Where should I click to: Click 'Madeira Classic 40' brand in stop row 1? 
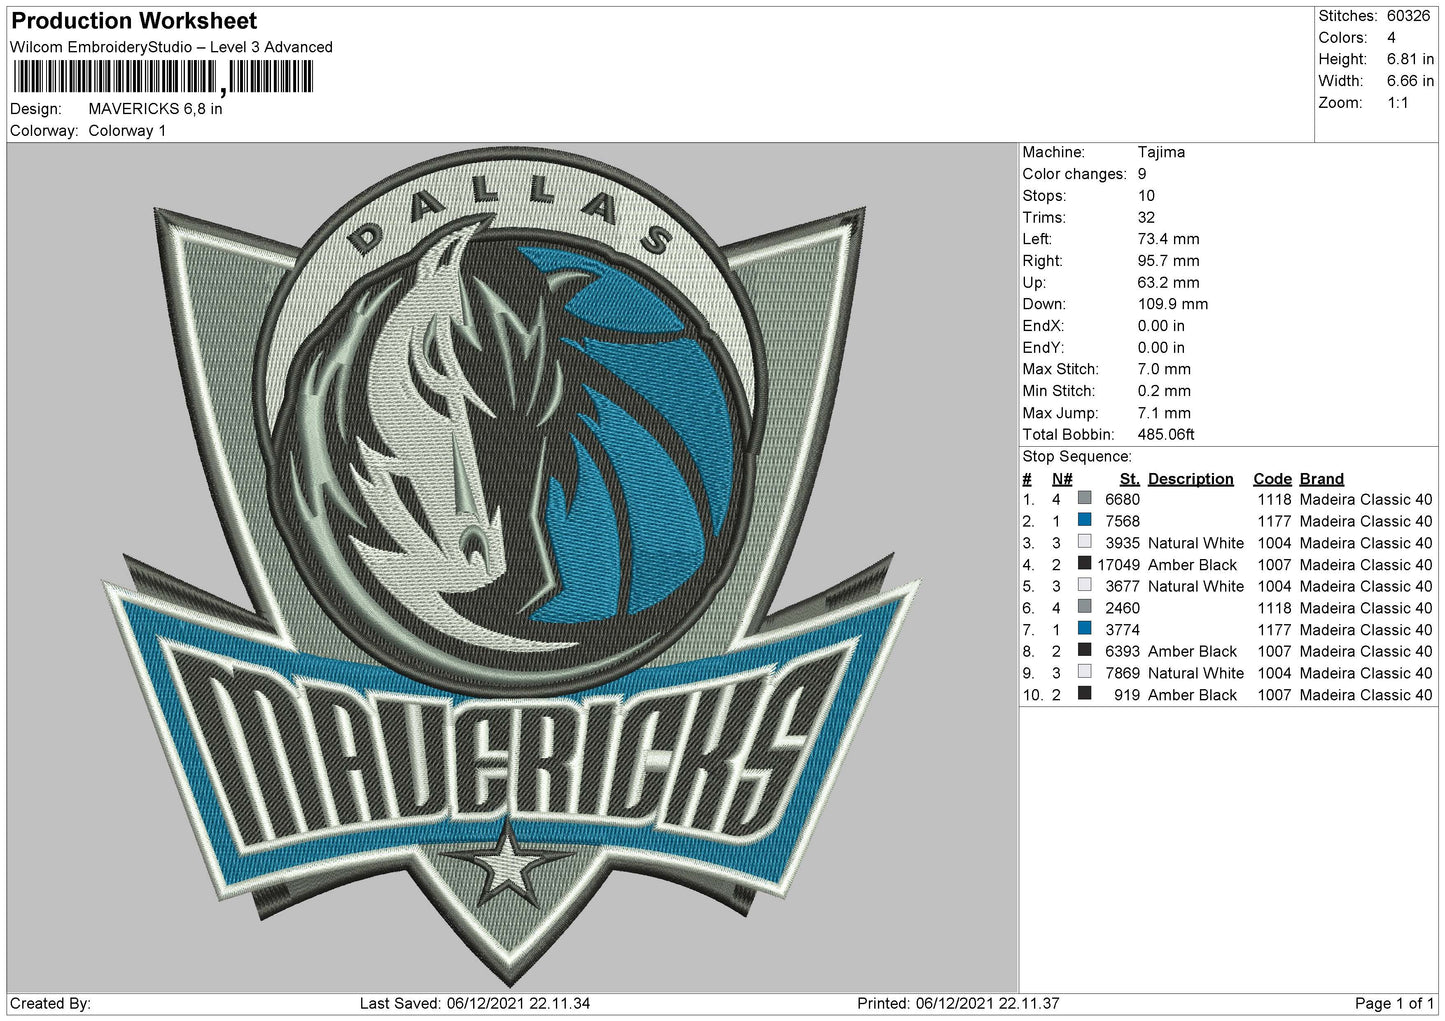[x=1365, y=499]
